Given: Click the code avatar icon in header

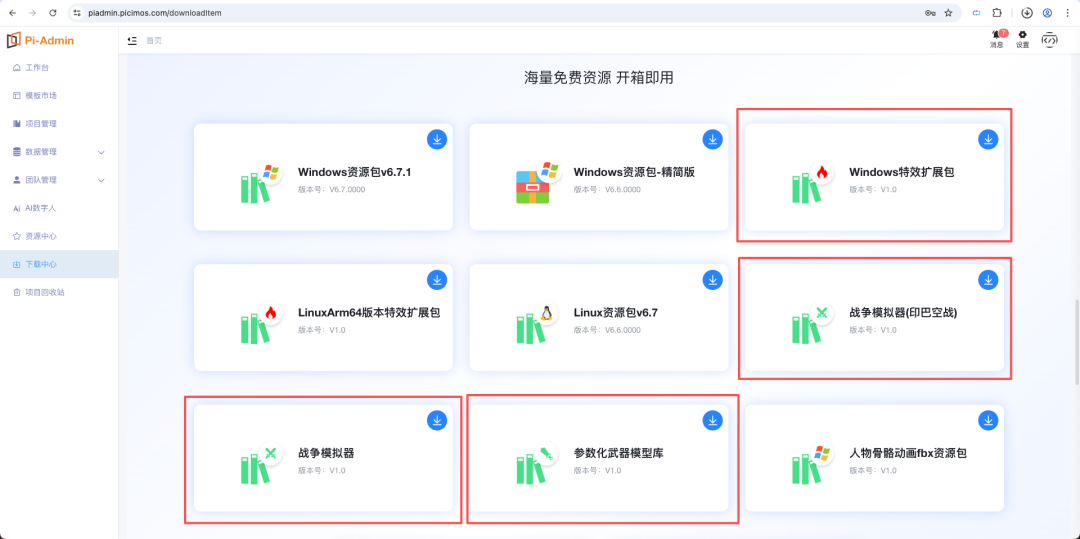Looking at the screenshot, I should (x=1049, y=40).
